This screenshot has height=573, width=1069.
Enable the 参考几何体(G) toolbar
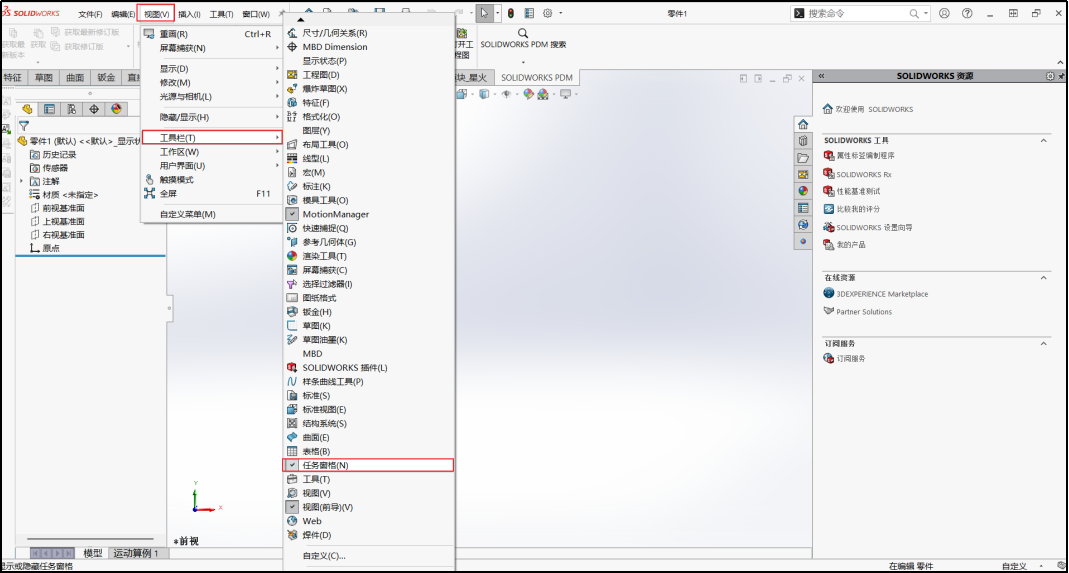pyautogui.click(x=368, y=242)
